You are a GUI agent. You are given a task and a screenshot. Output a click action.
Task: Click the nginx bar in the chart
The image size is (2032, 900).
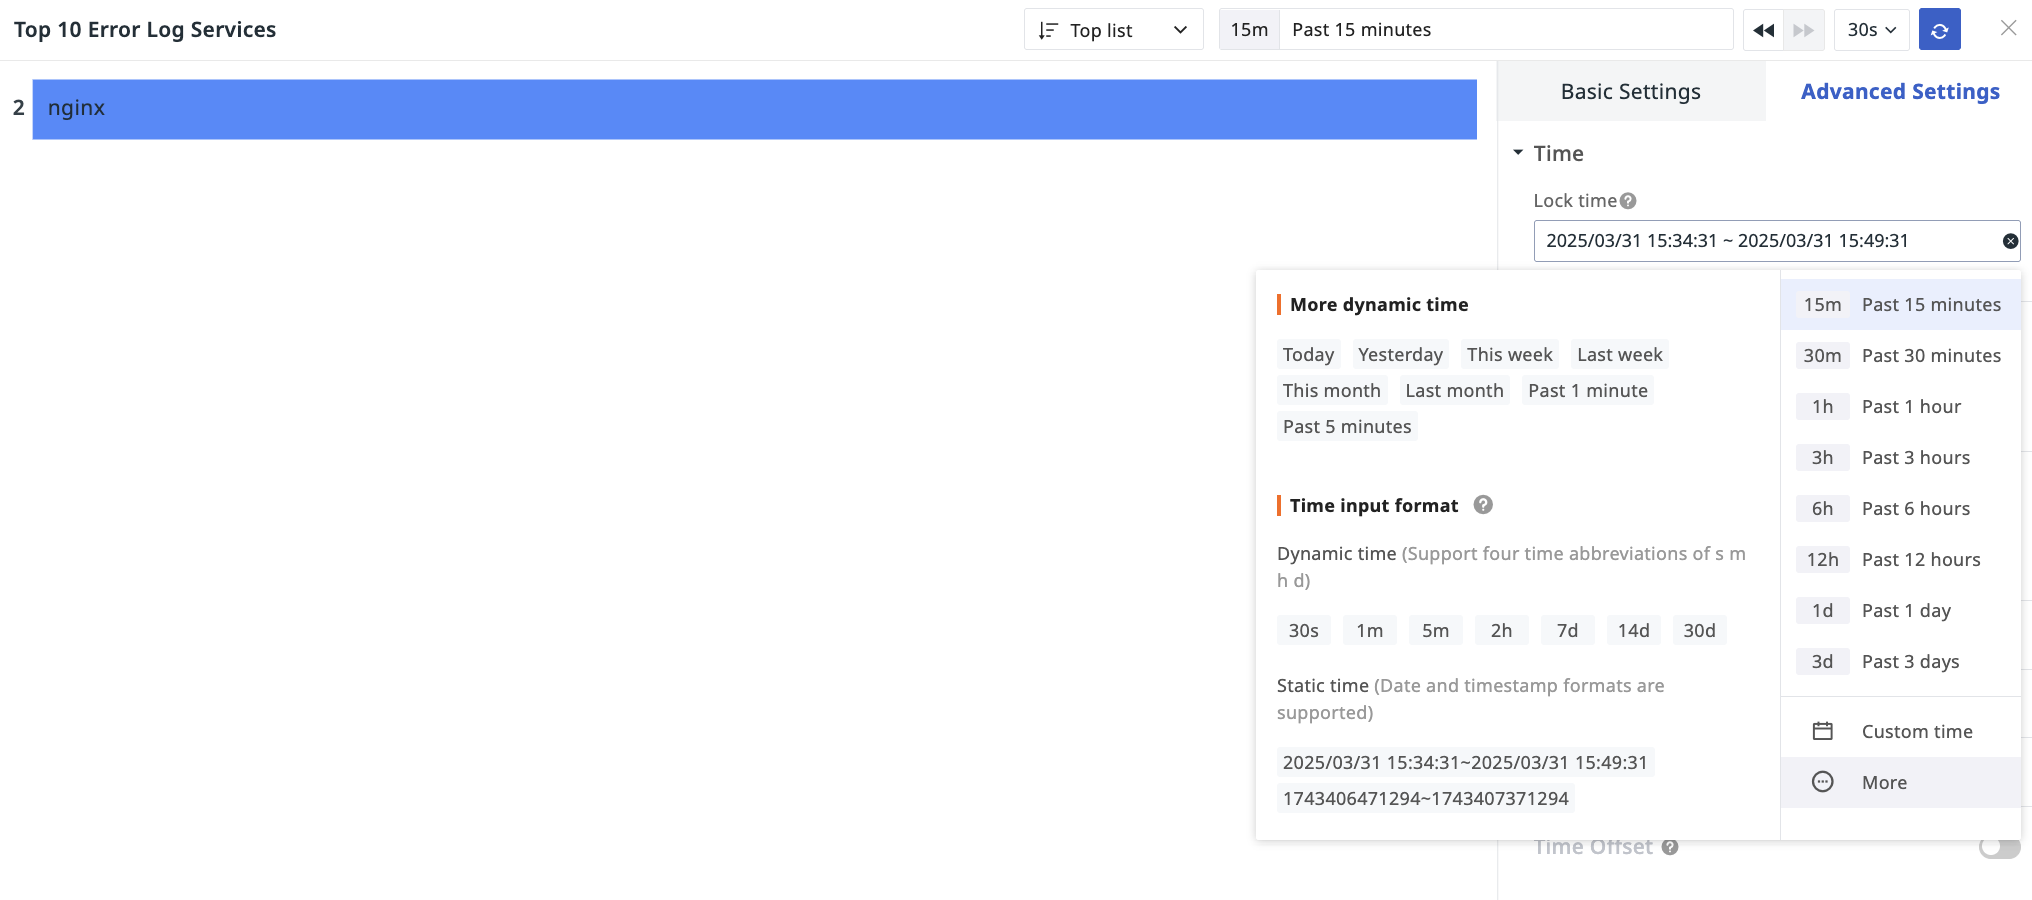click(754, 109)
